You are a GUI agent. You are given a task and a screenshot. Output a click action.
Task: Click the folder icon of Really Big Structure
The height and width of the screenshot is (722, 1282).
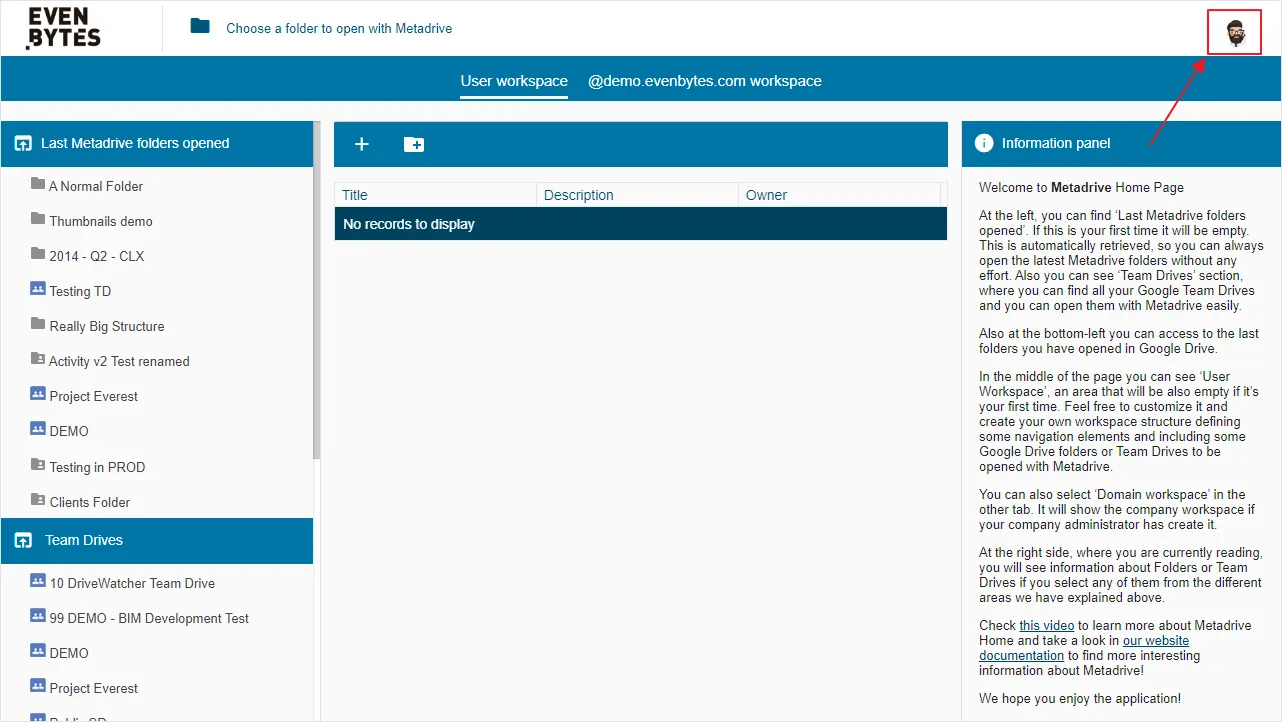pyautogui.click(x=38, y=324)
